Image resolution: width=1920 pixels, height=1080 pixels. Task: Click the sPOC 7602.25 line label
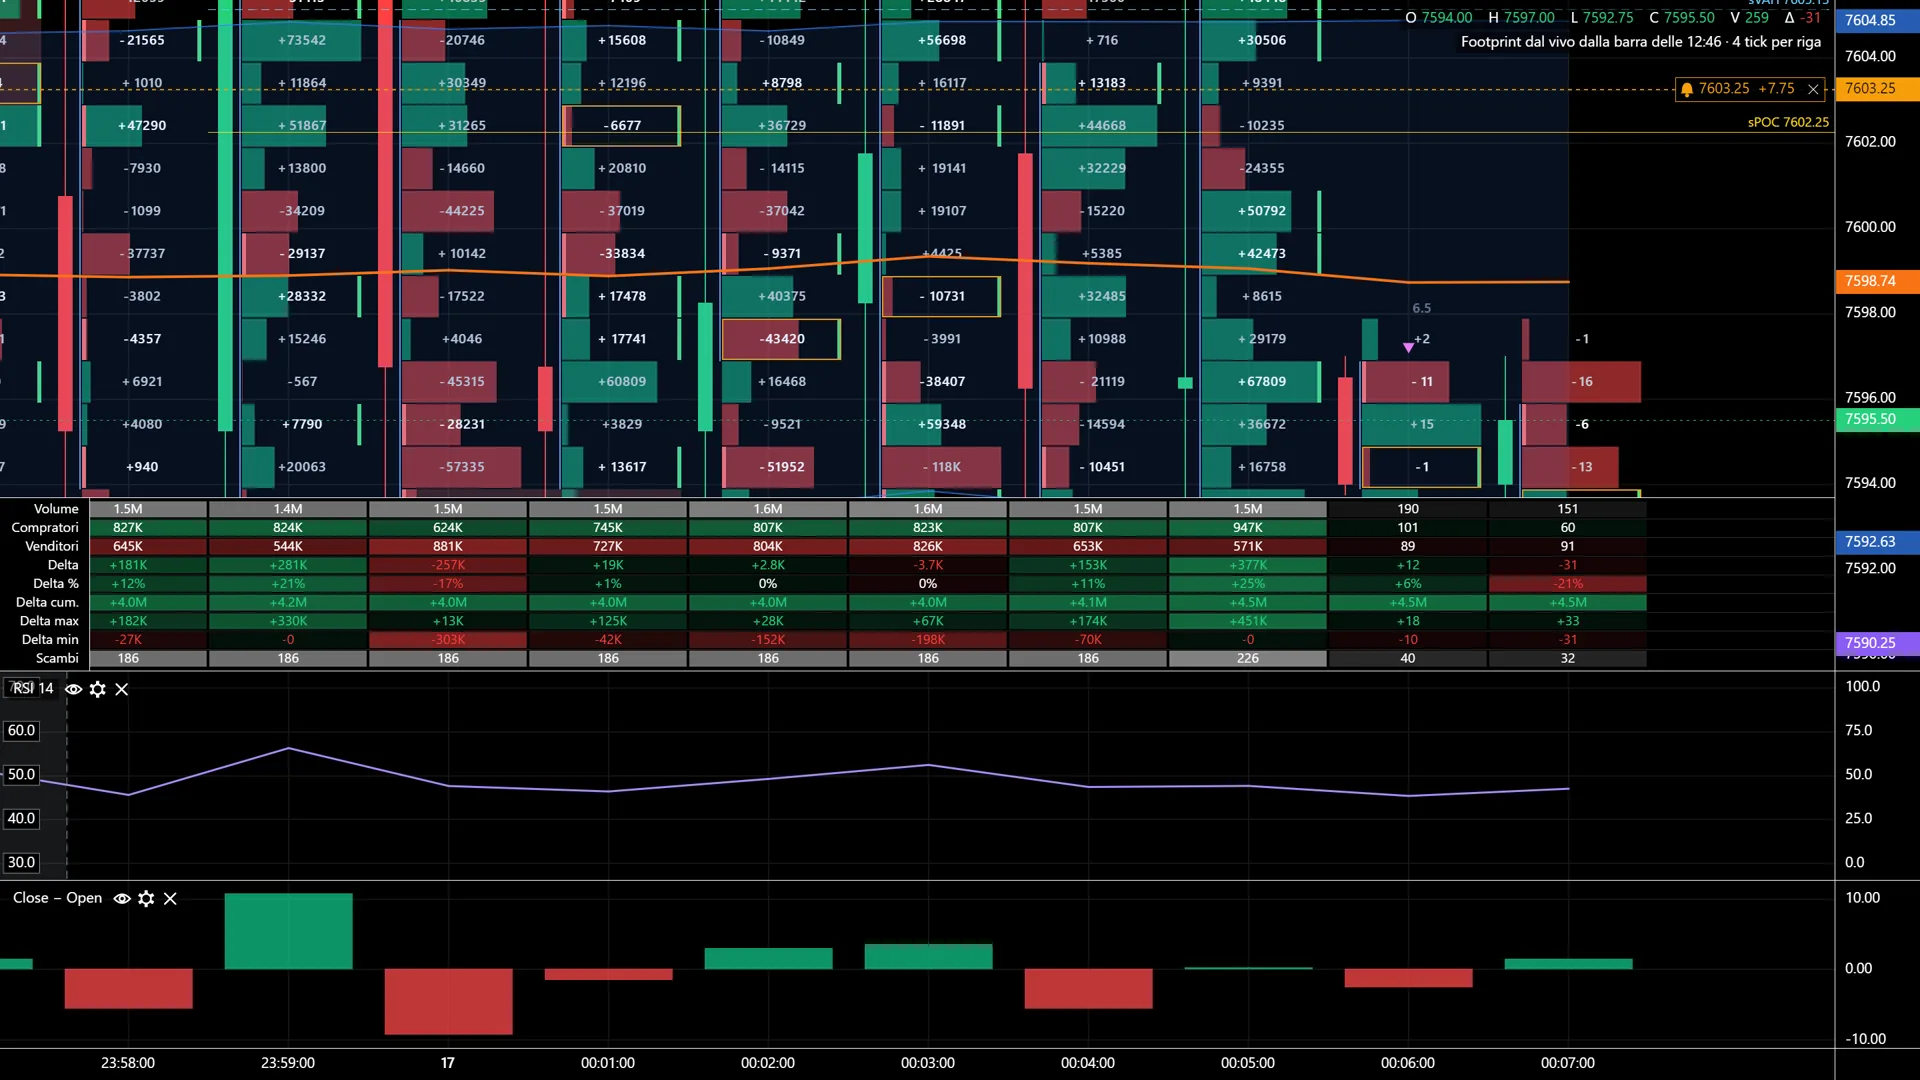click(x=1788, y=122)
